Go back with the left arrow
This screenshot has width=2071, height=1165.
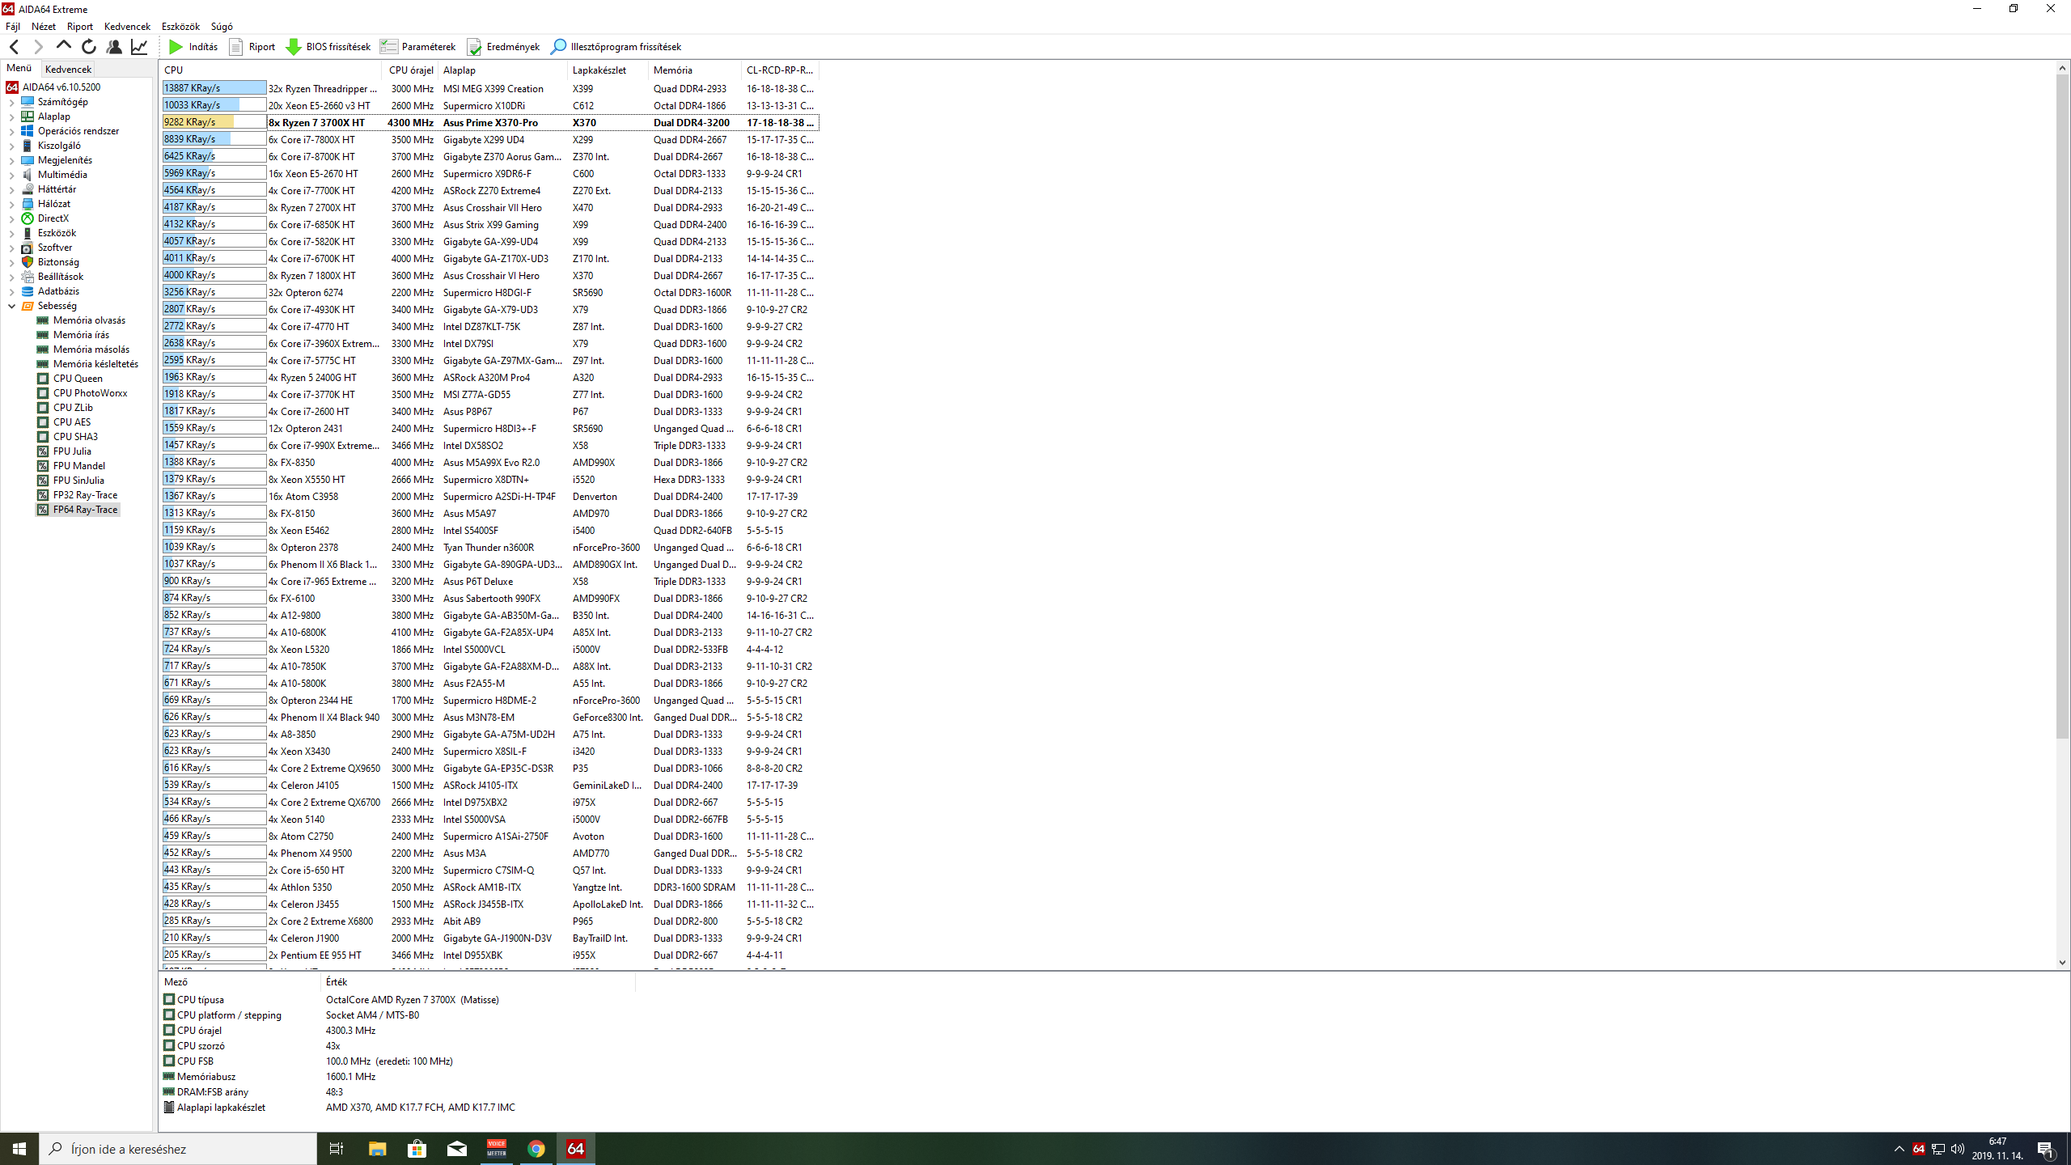[x=14, y=47]
